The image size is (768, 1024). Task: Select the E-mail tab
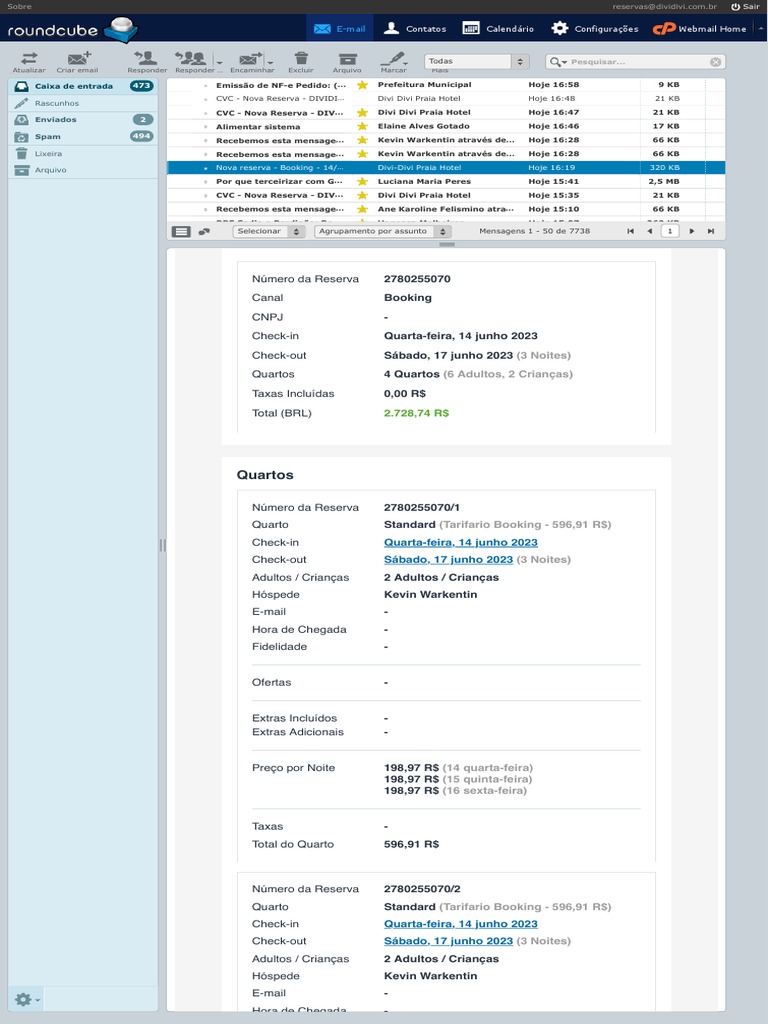[x=340, y=28]
